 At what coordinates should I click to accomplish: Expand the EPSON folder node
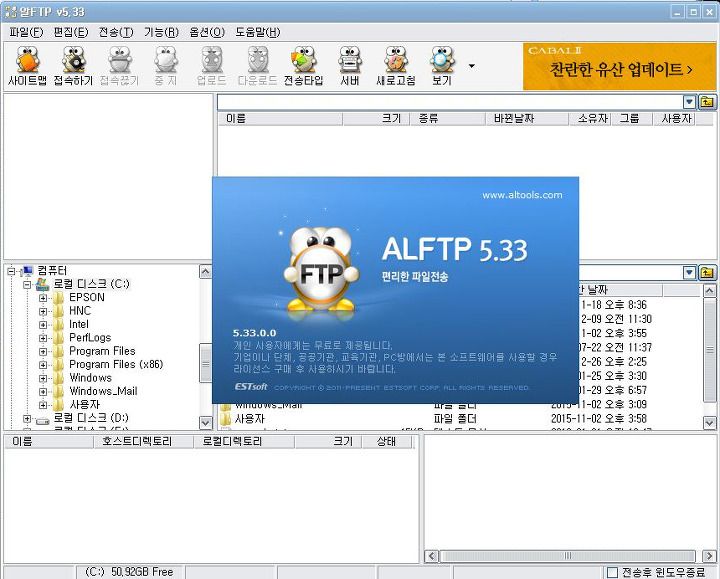[43, 298]
